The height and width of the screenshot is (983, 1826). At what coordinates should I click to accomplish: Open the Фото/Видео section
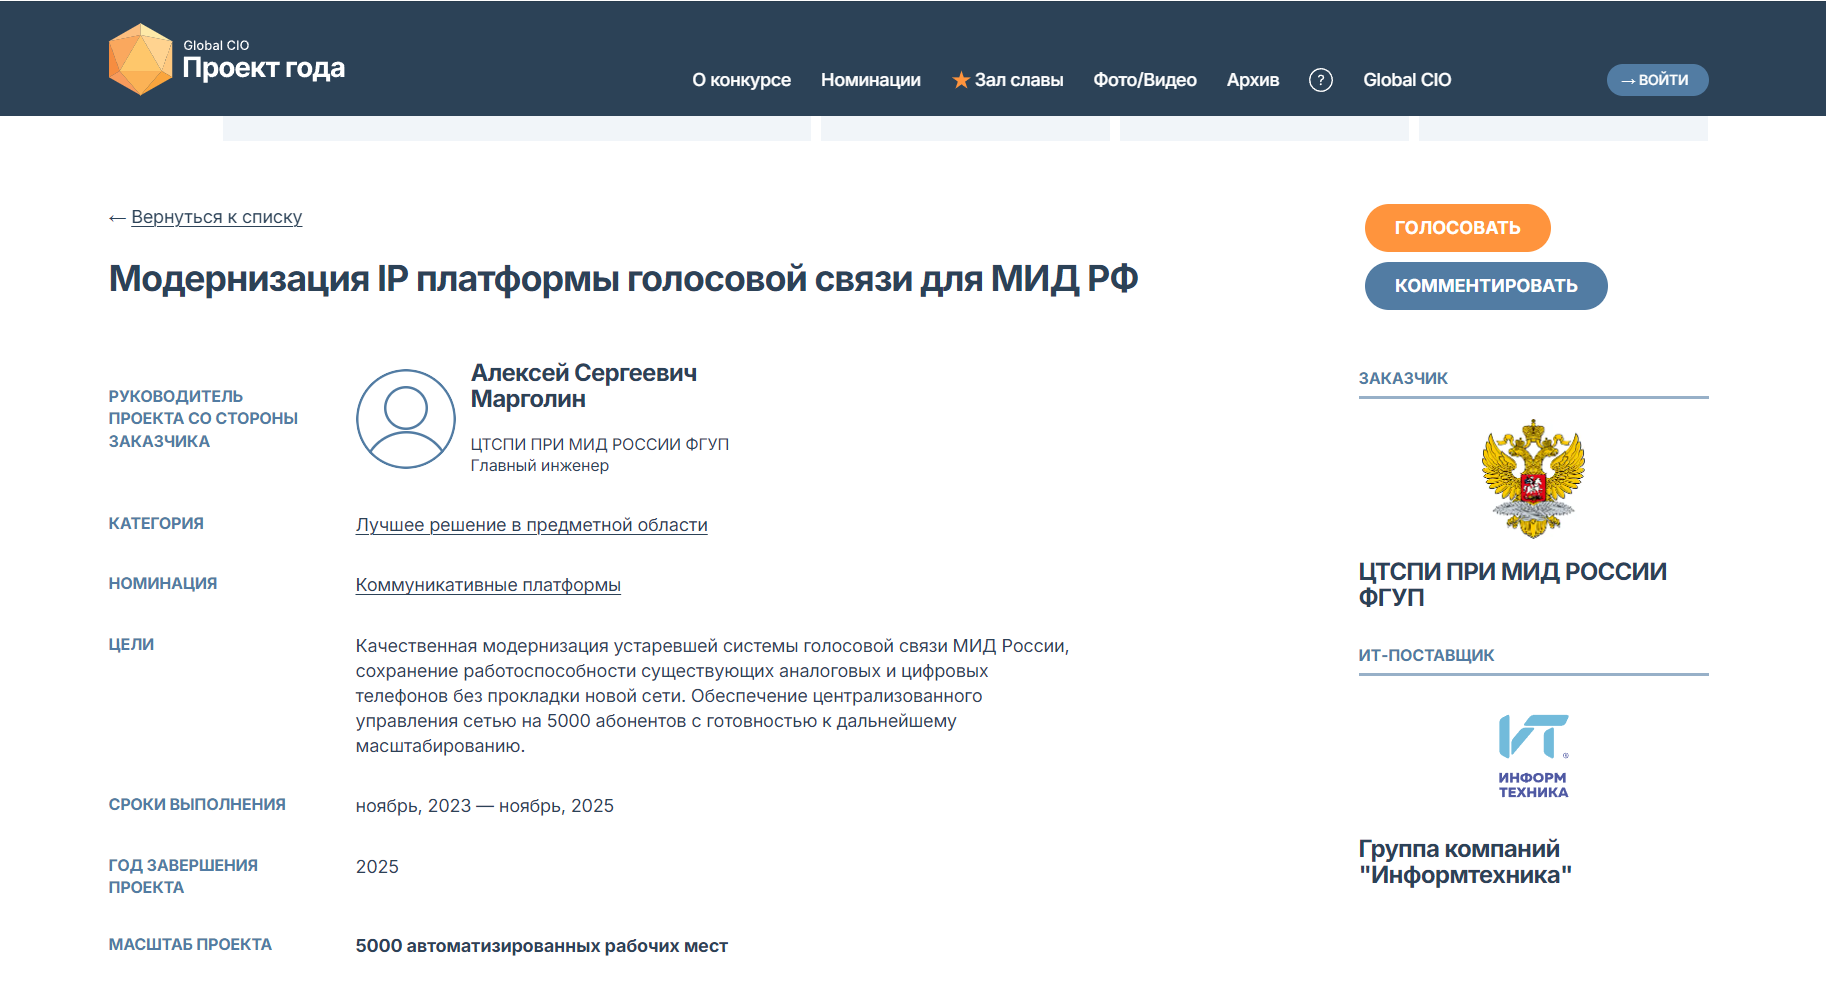pyautogui.click(x=1145, y=80)
